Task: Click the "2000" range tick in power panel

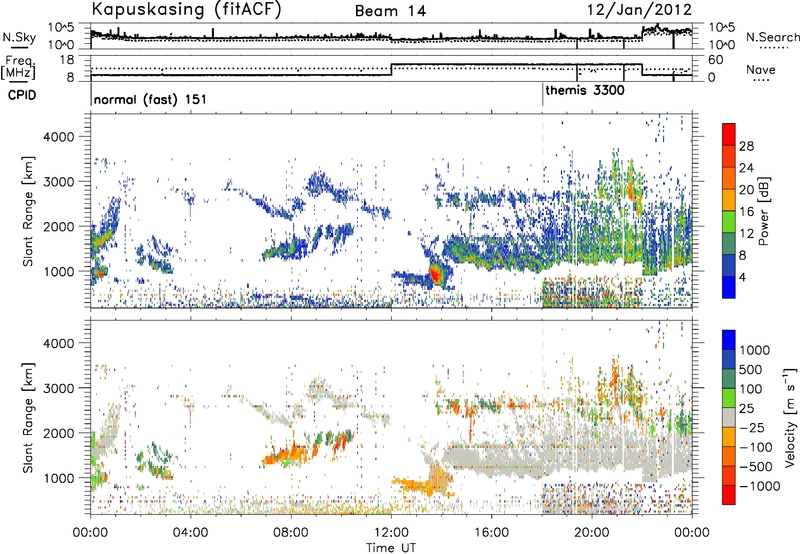Action: tap(58, 226)
